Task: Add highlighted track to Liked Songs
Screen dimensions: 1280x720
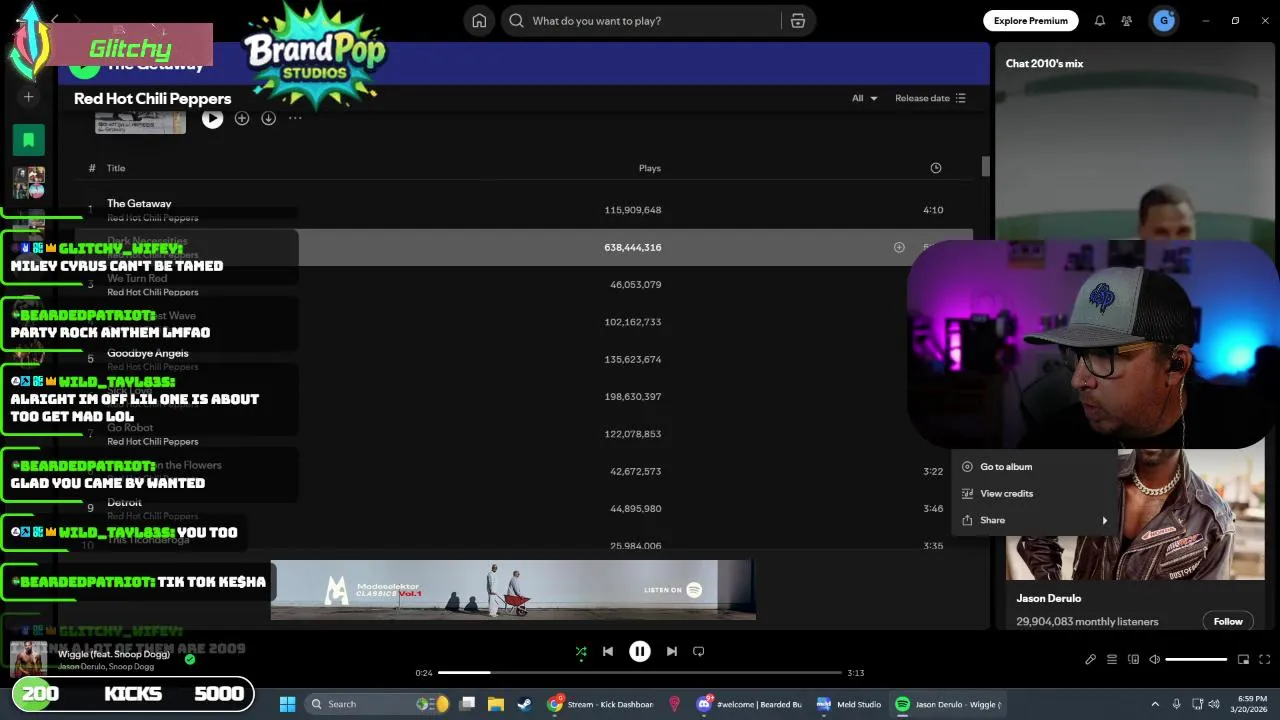Action: pos(899,247)
